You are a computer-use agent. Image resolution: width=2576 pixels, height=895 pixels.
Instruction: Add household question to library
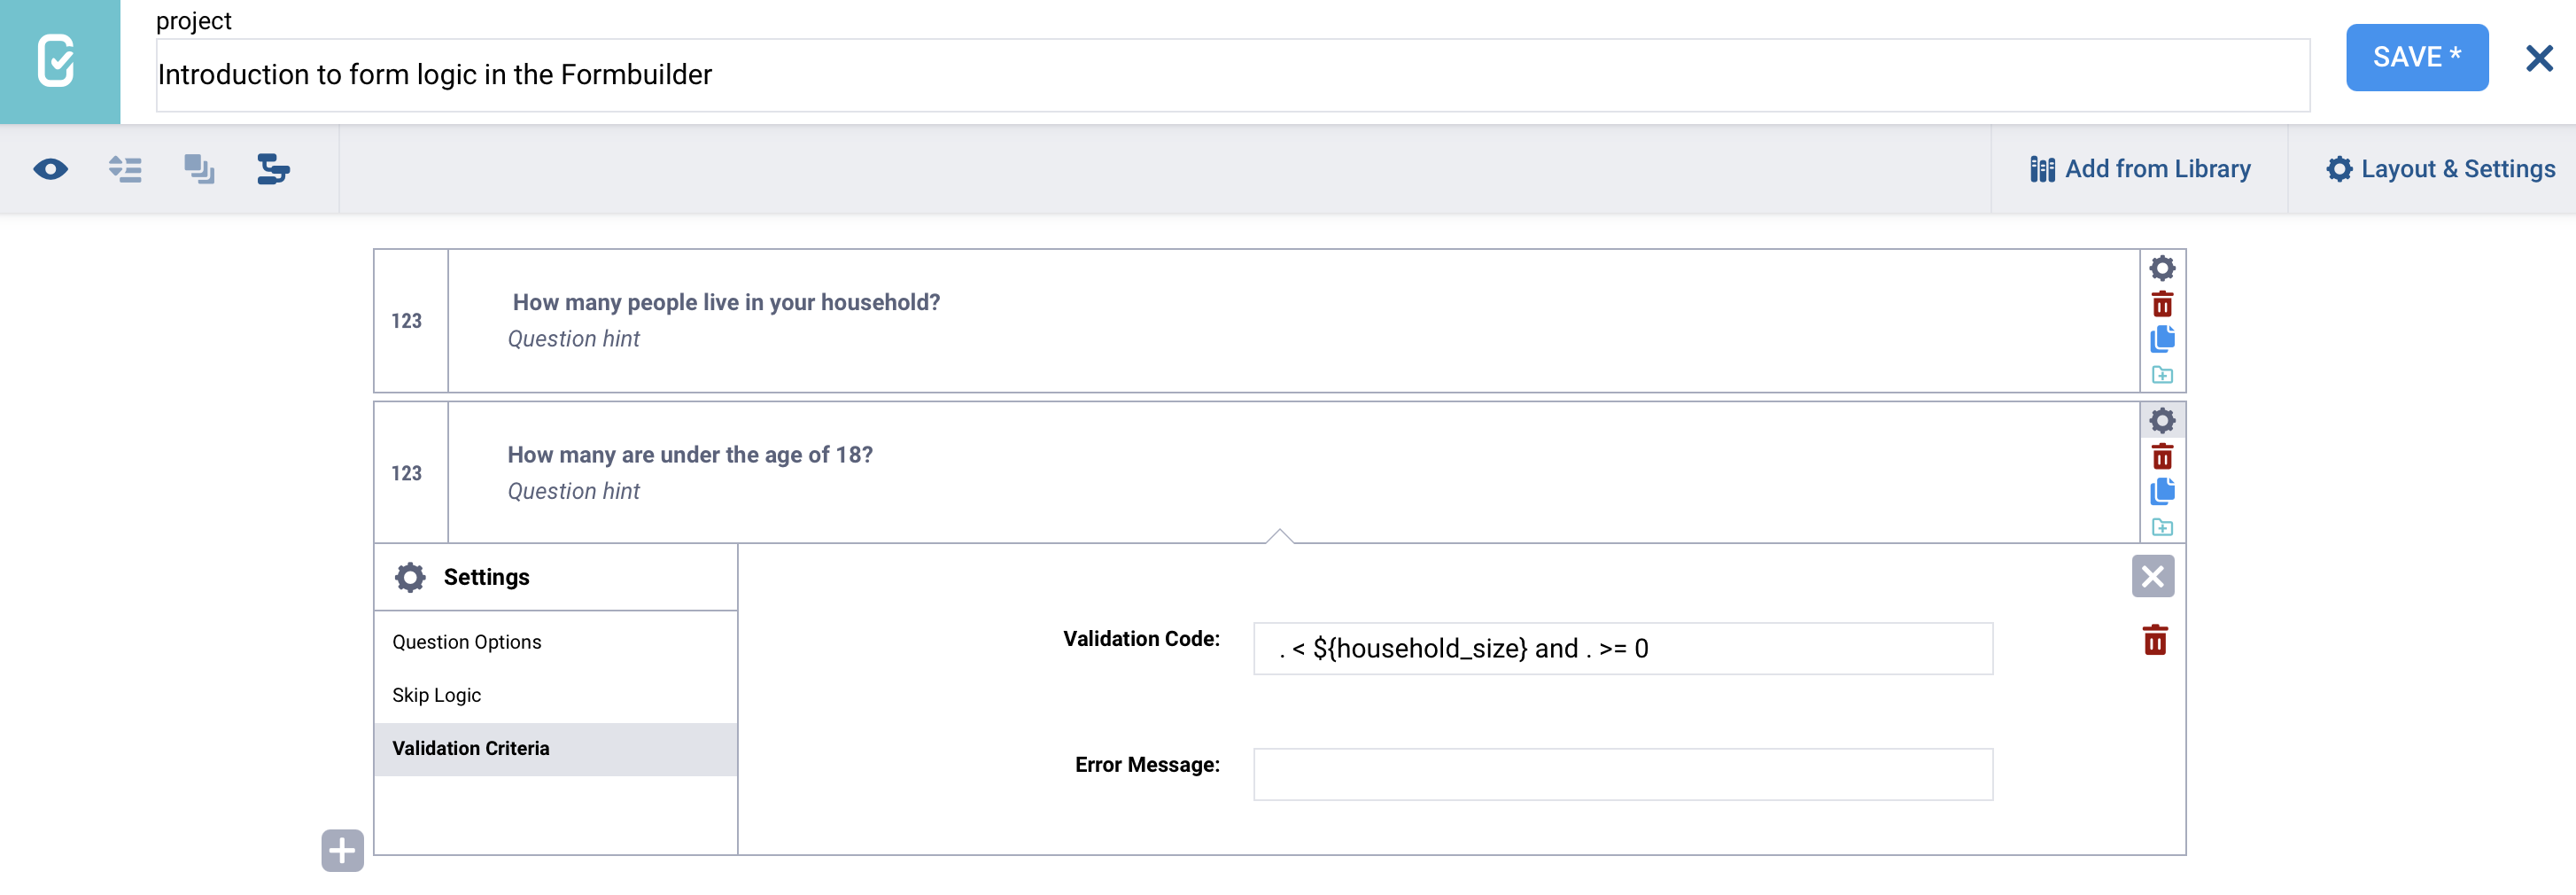(x=2162, y=375)
